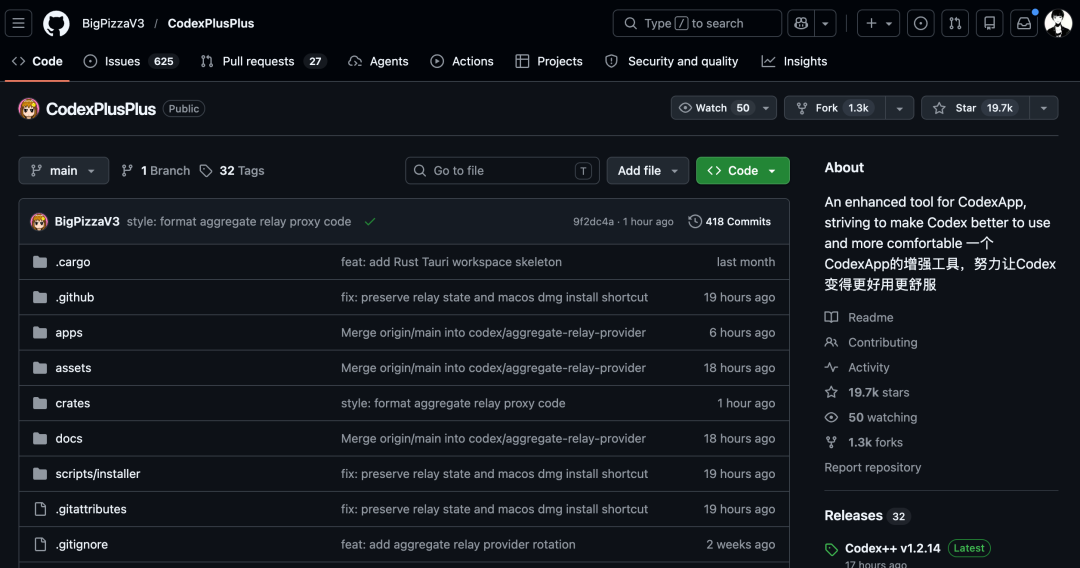Open the main branch selector

click(x=63, y=171)
